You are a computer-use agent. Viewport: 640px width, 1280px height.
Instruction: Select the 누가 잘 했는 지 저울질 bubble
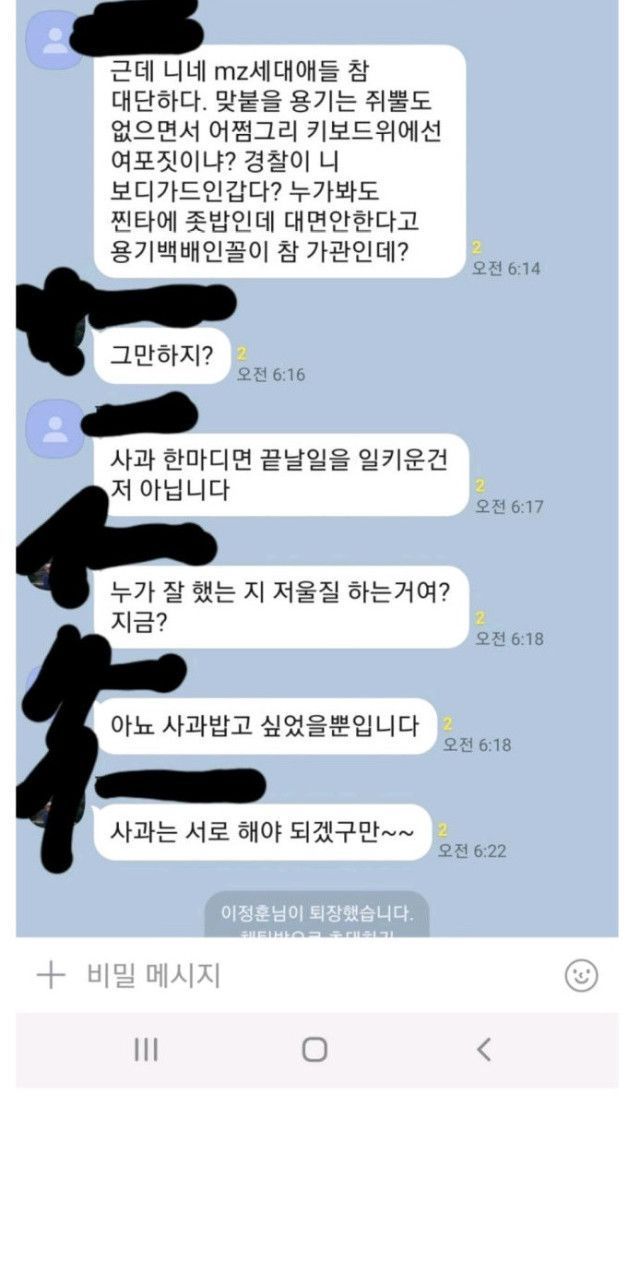(281, 607)
